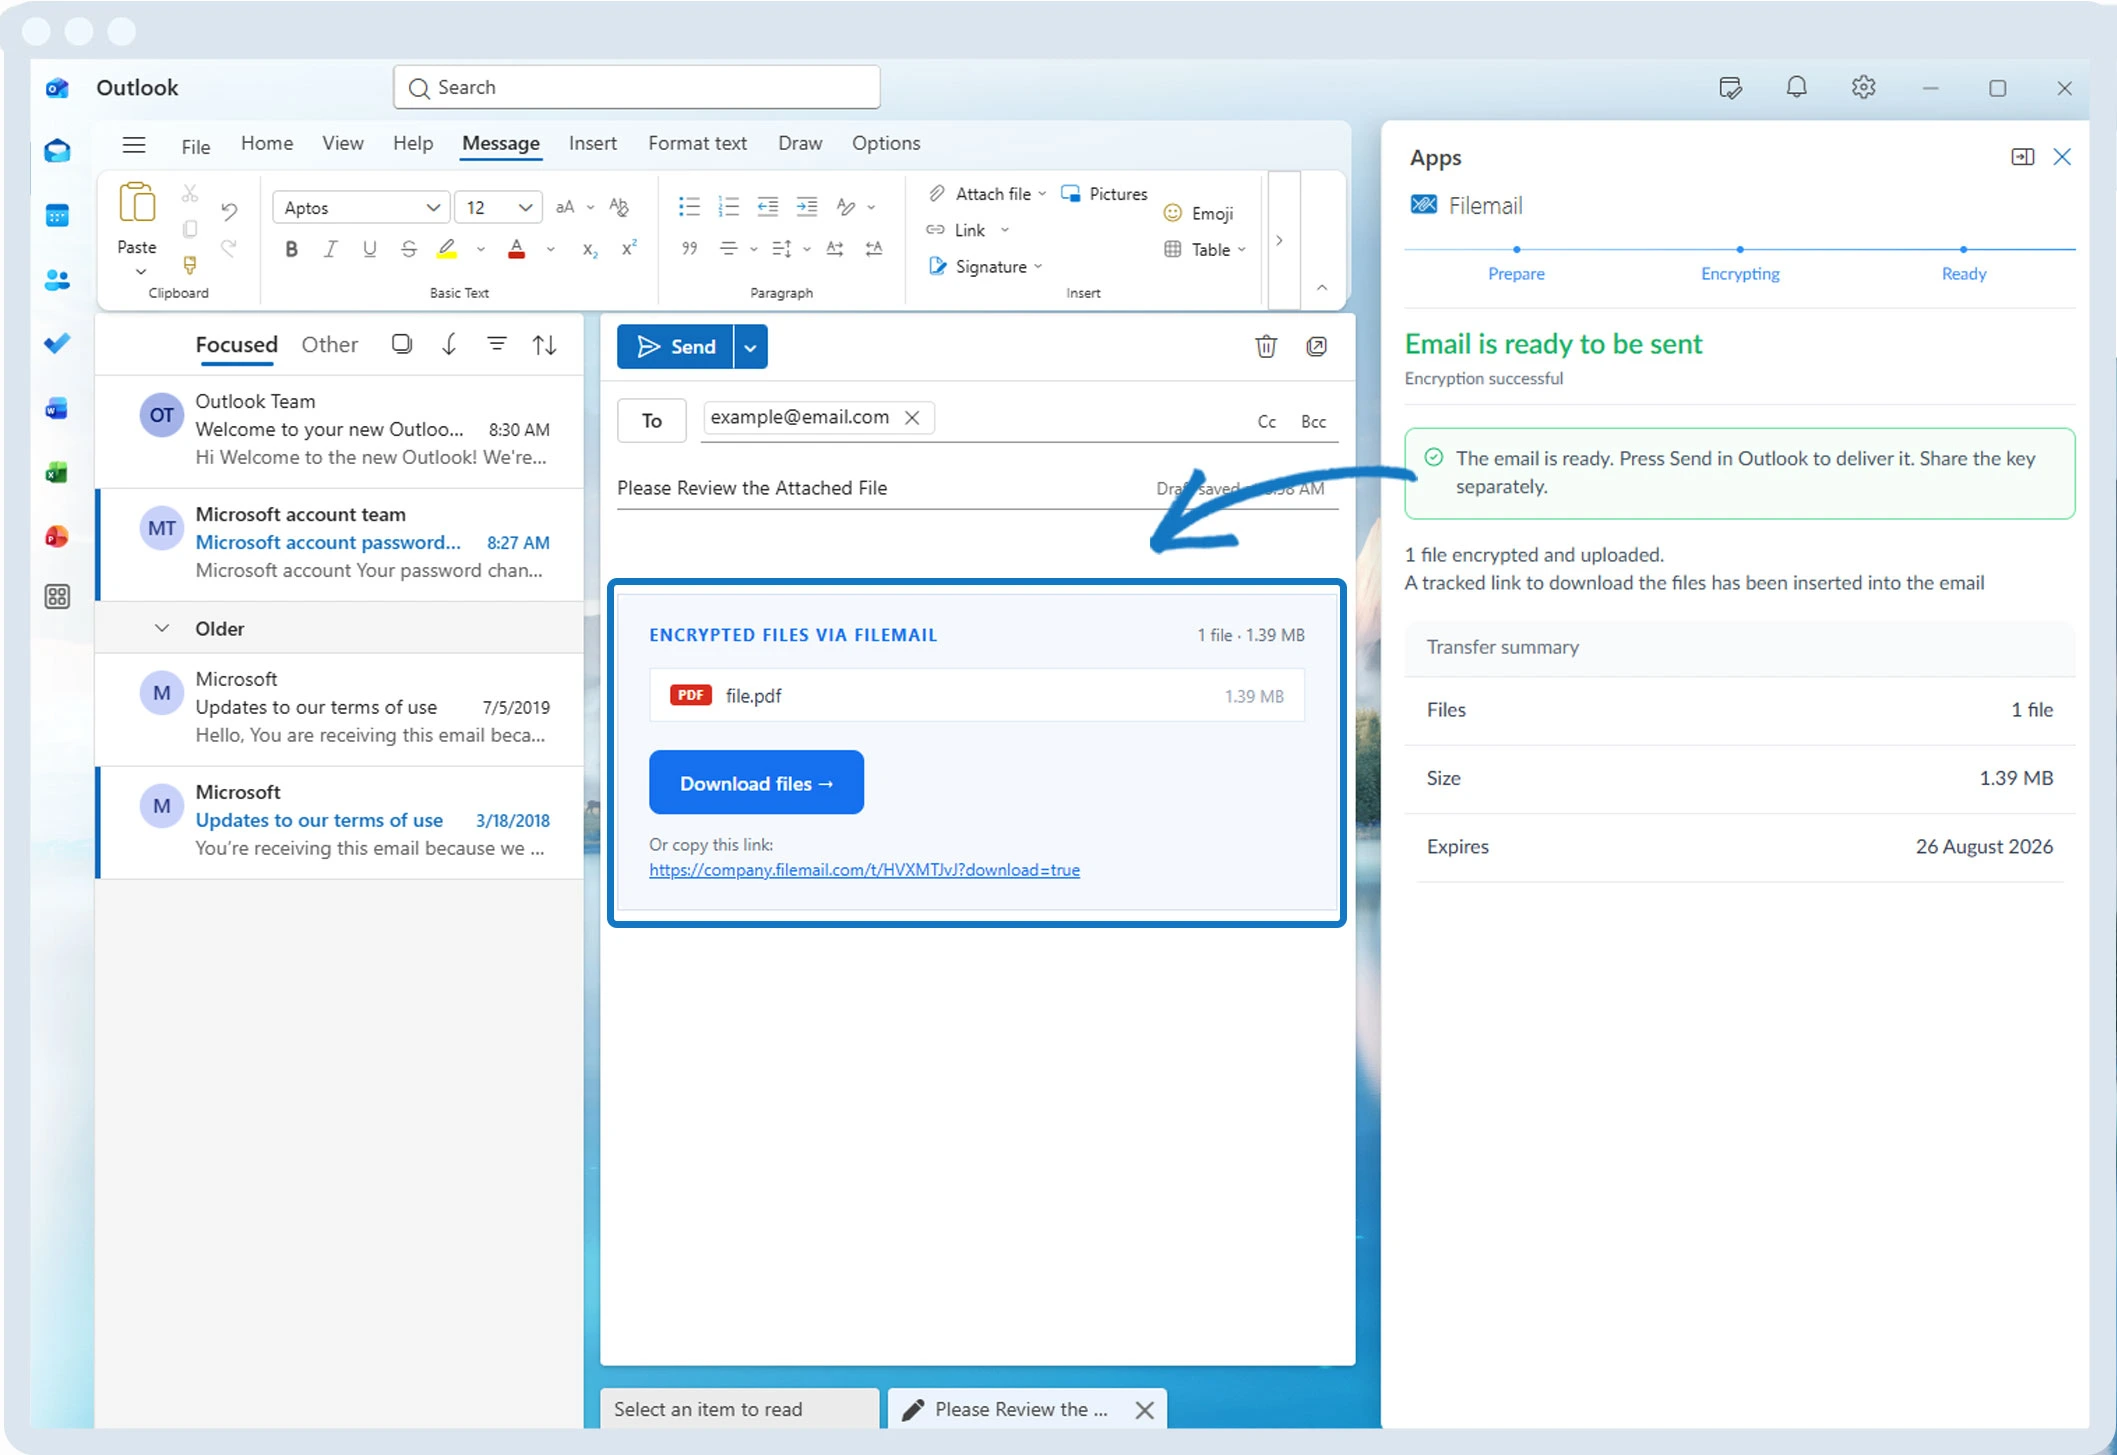Screen dimensions: 2117x1455
Task: Collapse the Older messages group
Action: tap(162, 628)
